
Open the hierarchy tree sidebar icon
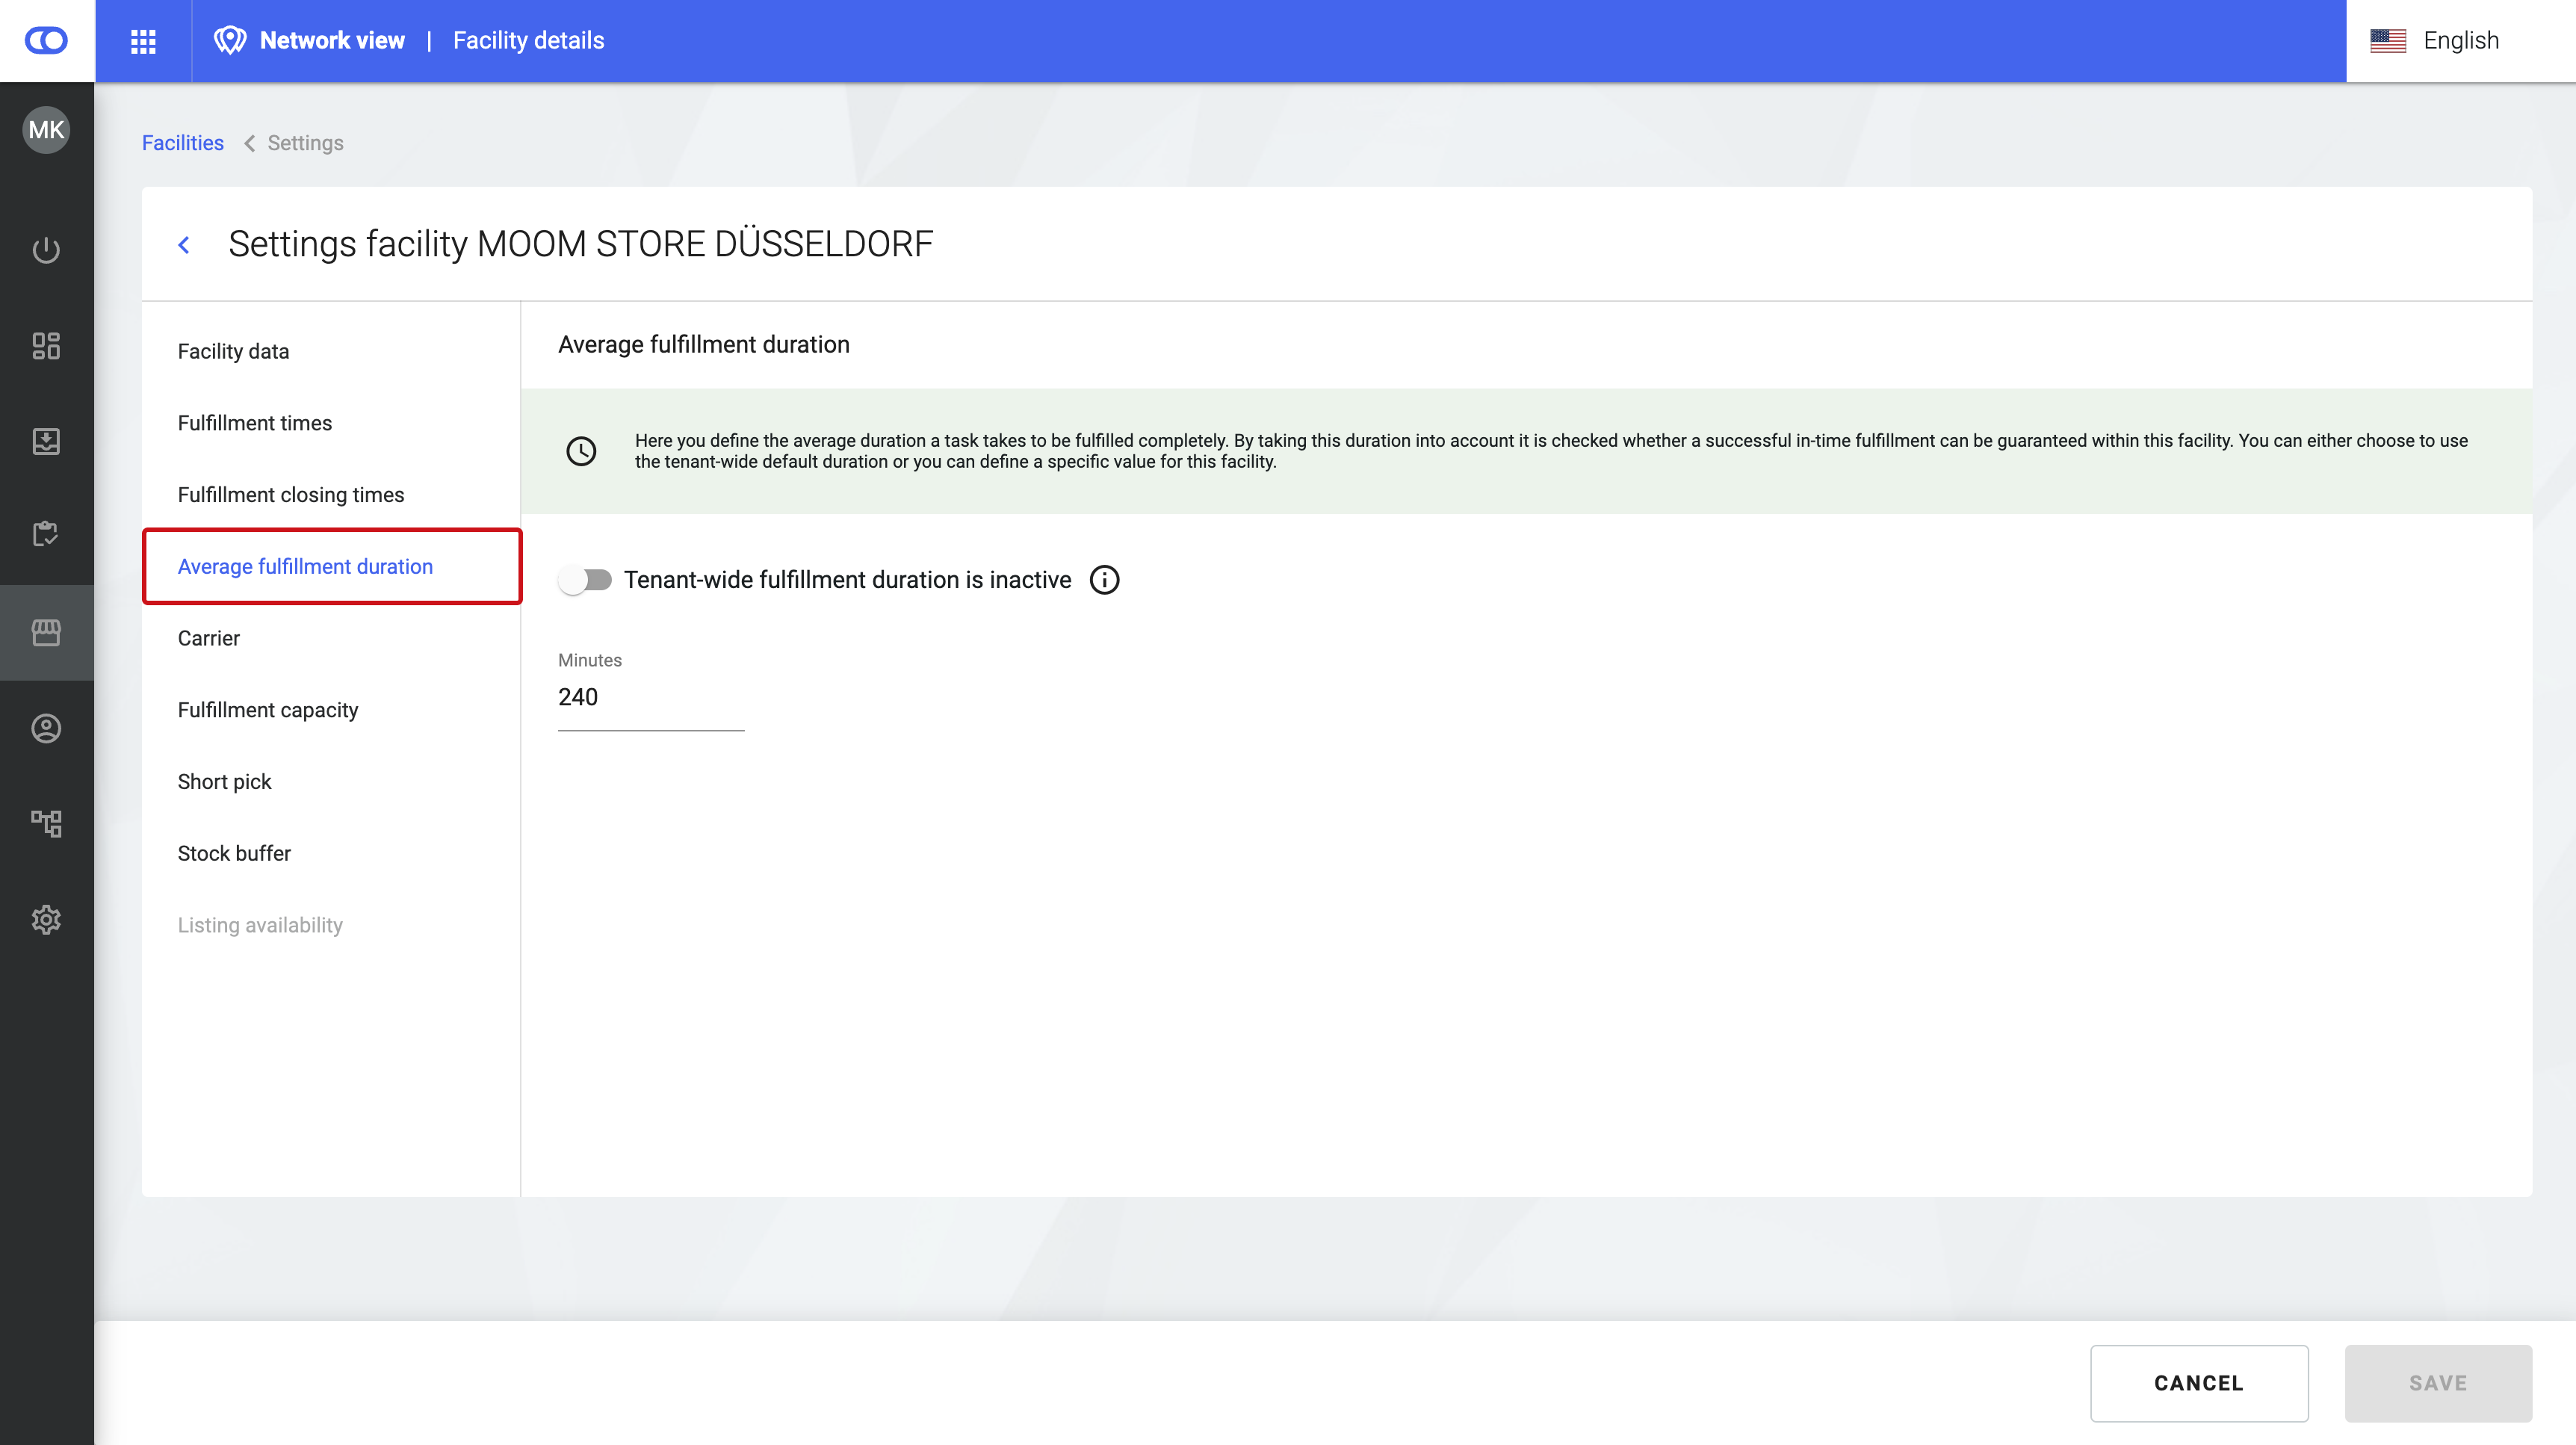point(46,823)
